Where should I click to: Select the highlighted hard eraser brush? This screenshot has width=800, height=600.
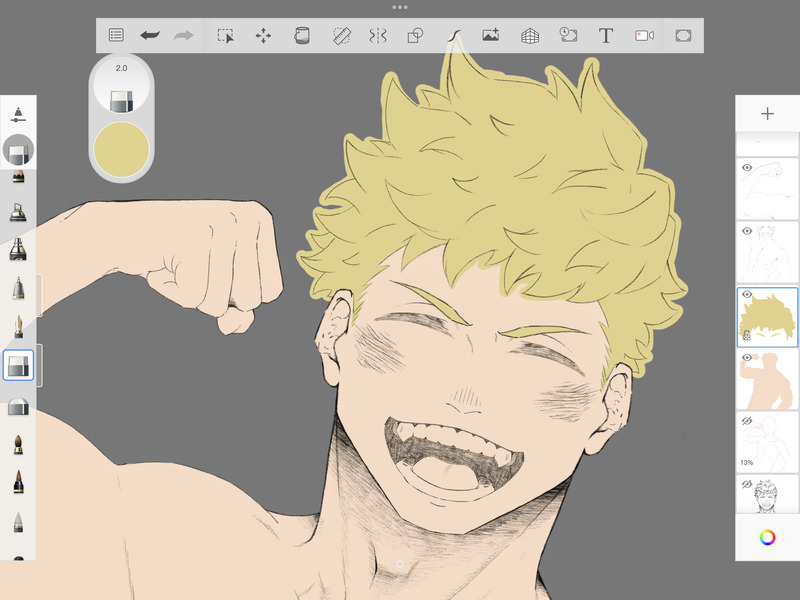click(18, 365)
